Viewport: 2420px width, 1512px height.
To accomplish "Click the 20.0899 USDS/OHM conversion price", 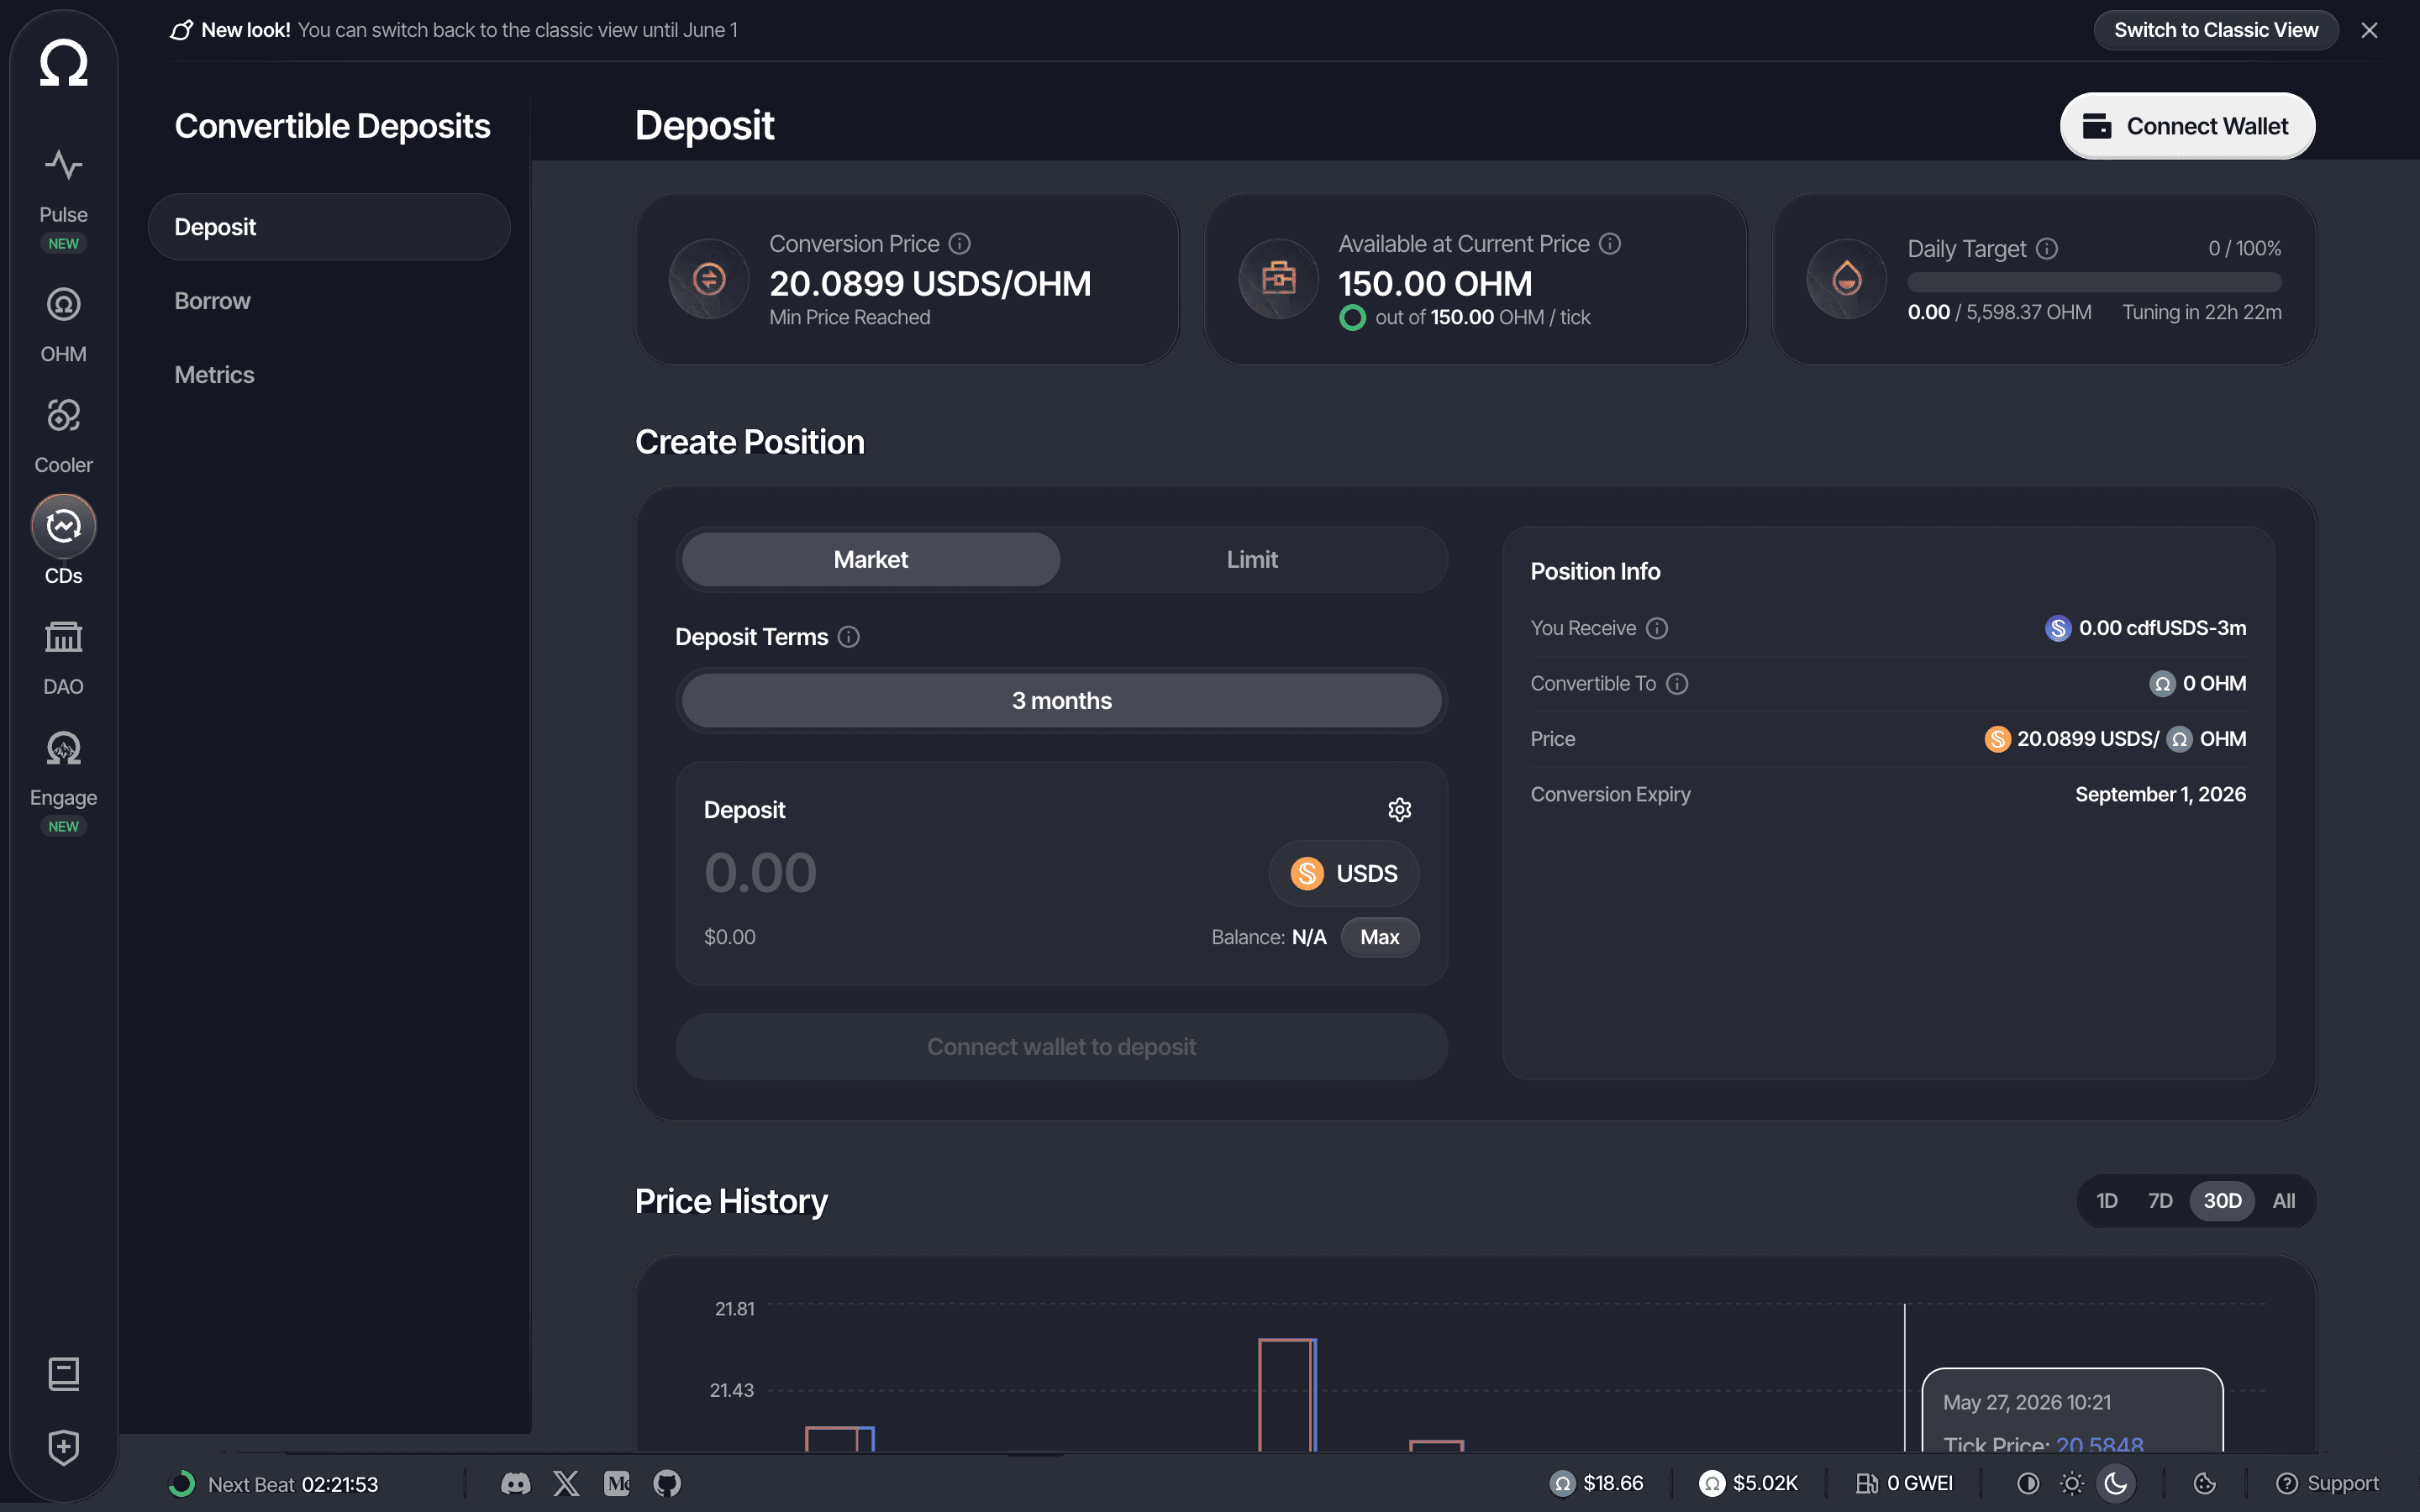I will pos(930,284).
